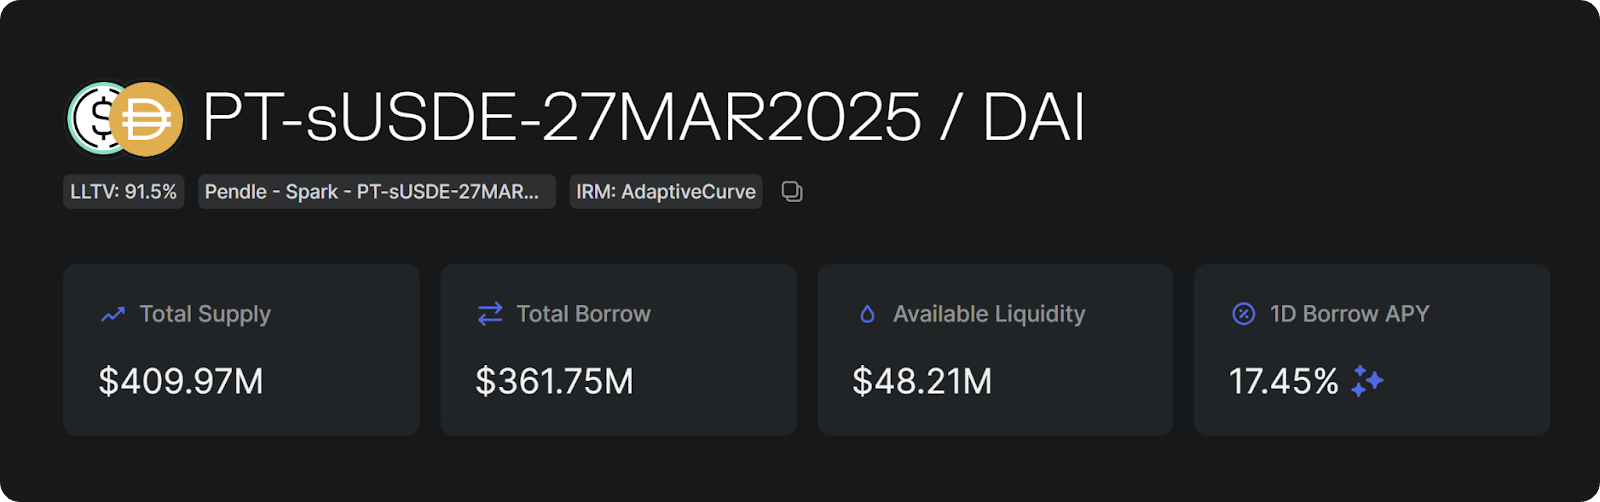Select the $409.97M total supply value
This screenshot has width=1600, height=502.
tap(181, 381)
